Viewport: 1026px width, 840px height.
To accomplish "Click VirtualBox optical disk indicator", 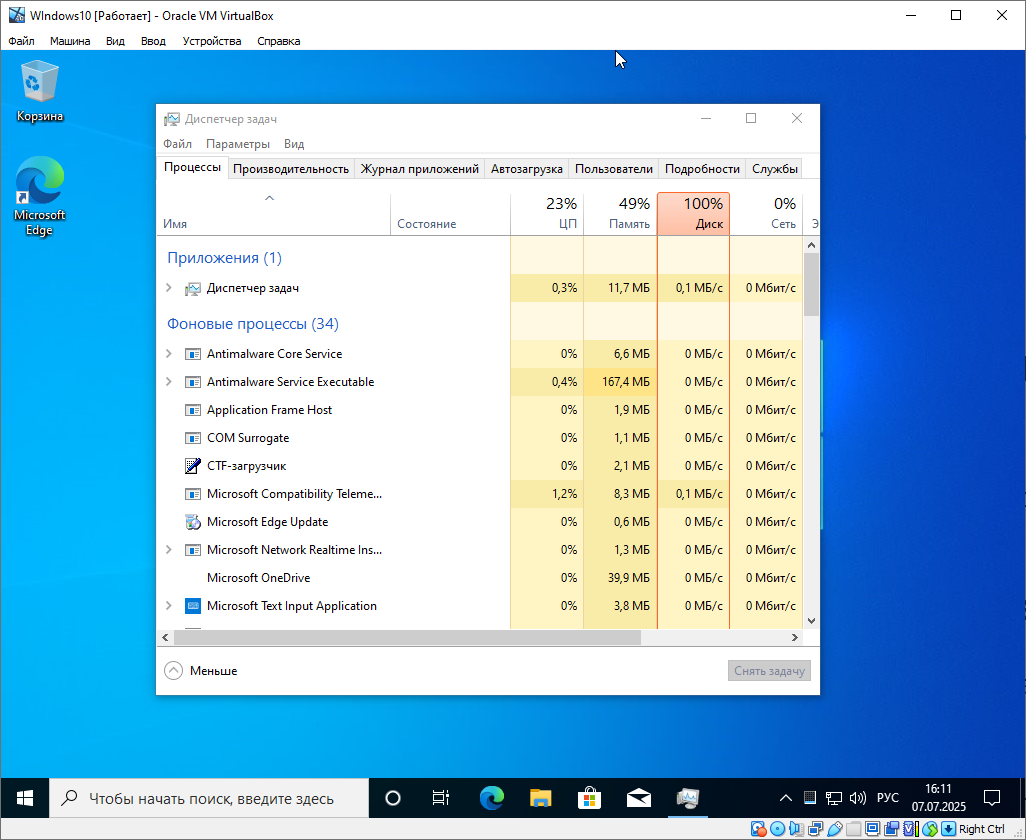I will [777, 829].
